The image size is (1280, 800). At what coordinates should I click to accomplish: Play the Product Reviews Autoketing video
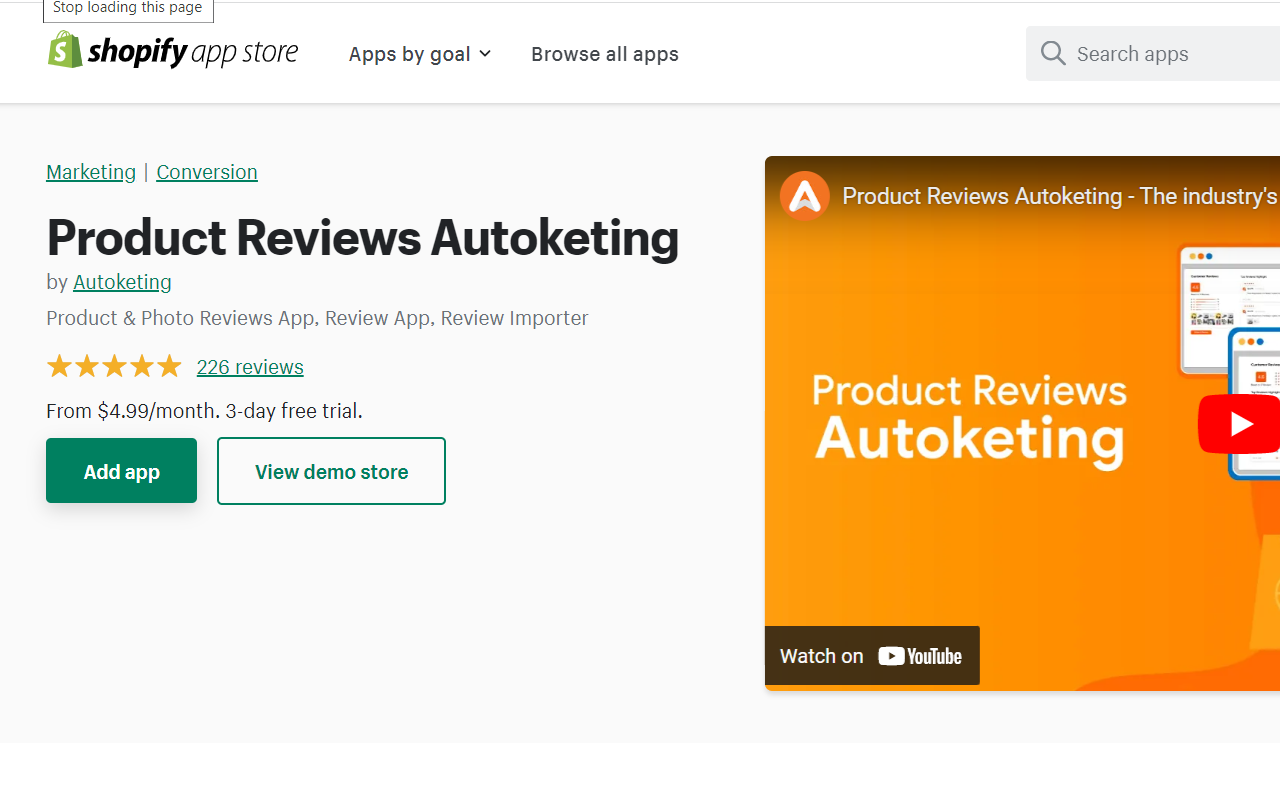(1238, 423)
